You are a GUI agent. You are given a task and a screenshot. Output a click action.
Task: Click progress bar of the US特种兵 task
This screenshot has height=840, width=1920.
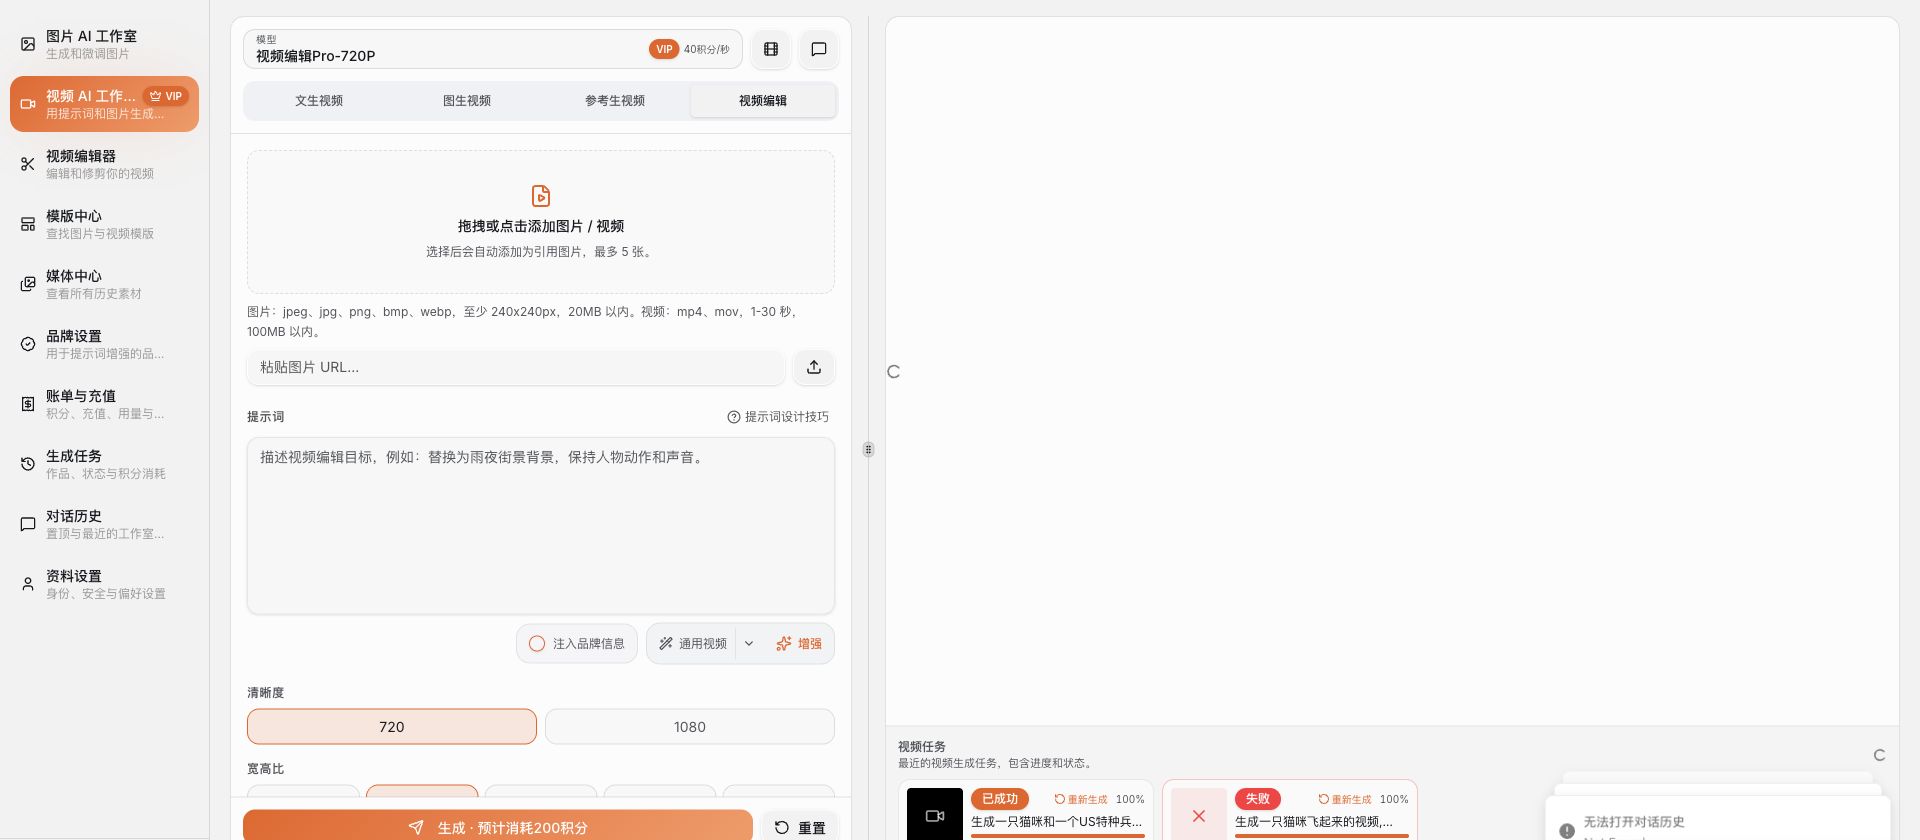1058,836
